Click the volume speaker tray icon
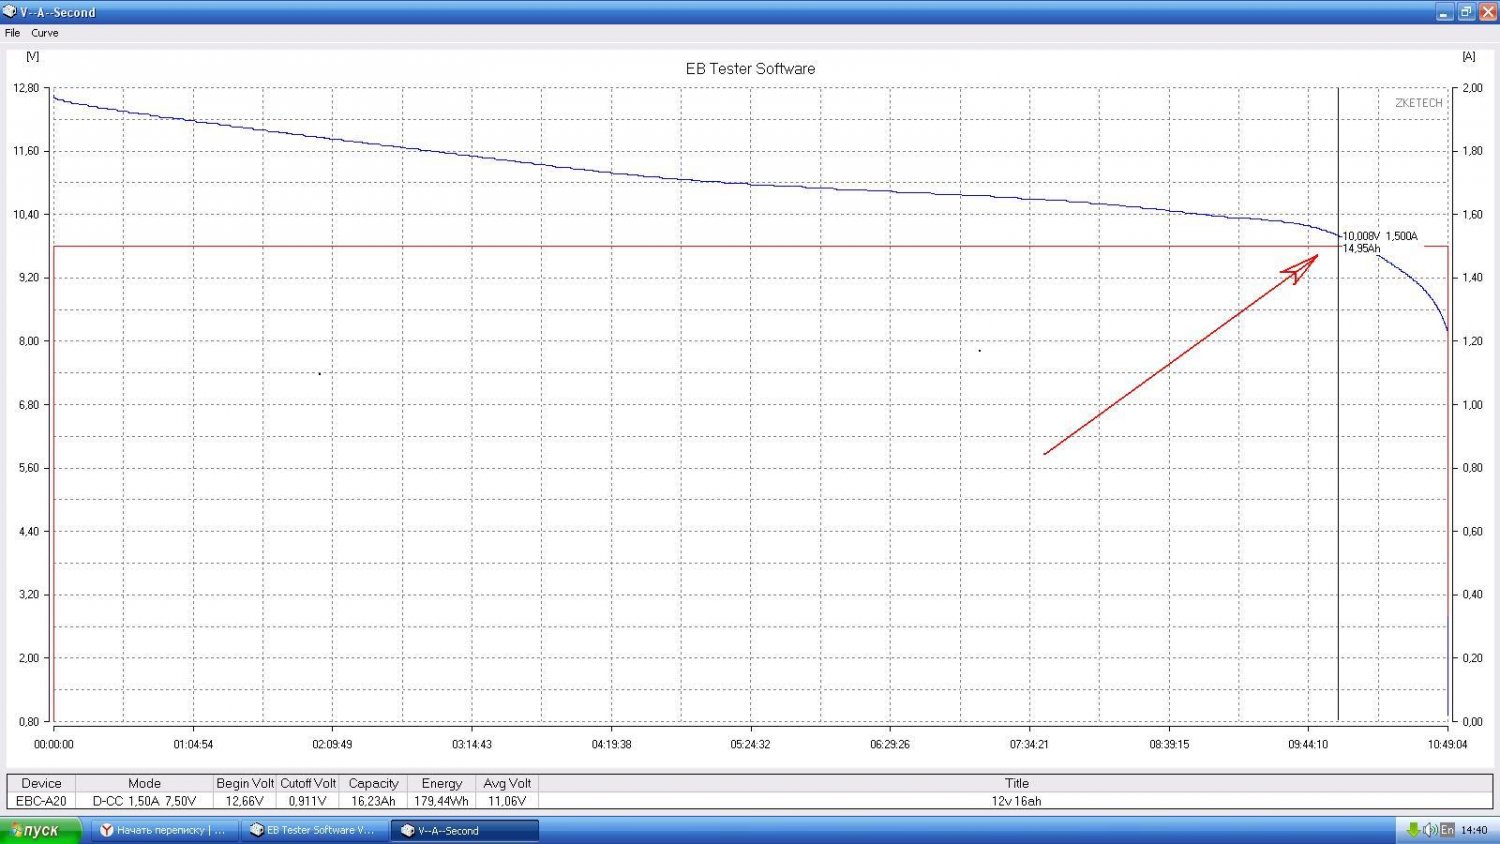 [1430, 830]
